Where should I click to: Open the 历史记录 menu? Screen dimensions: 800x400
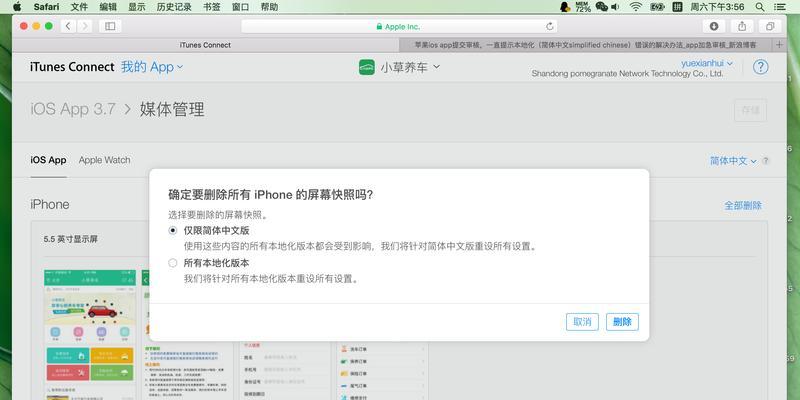[x=174, y=7]
